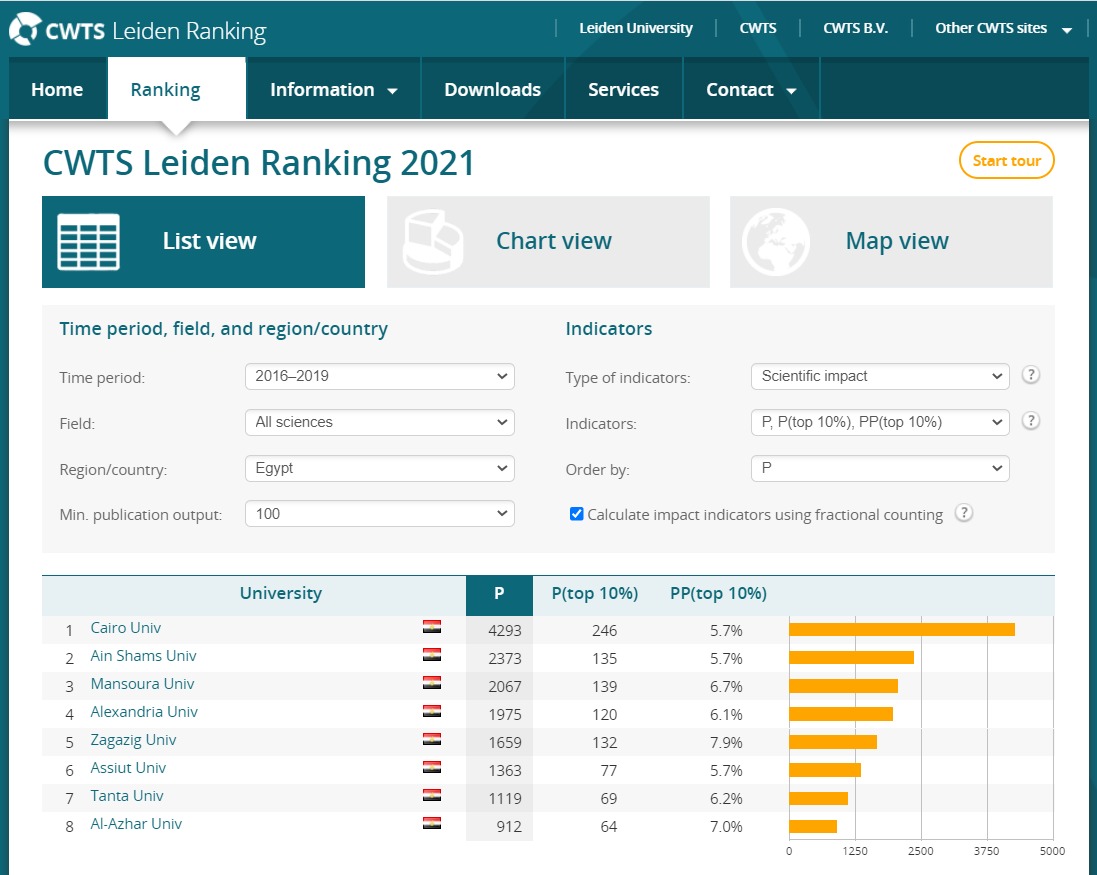Click help icon beside Type of indicators
The image size is (1097, 875).
pos(1031,376)
